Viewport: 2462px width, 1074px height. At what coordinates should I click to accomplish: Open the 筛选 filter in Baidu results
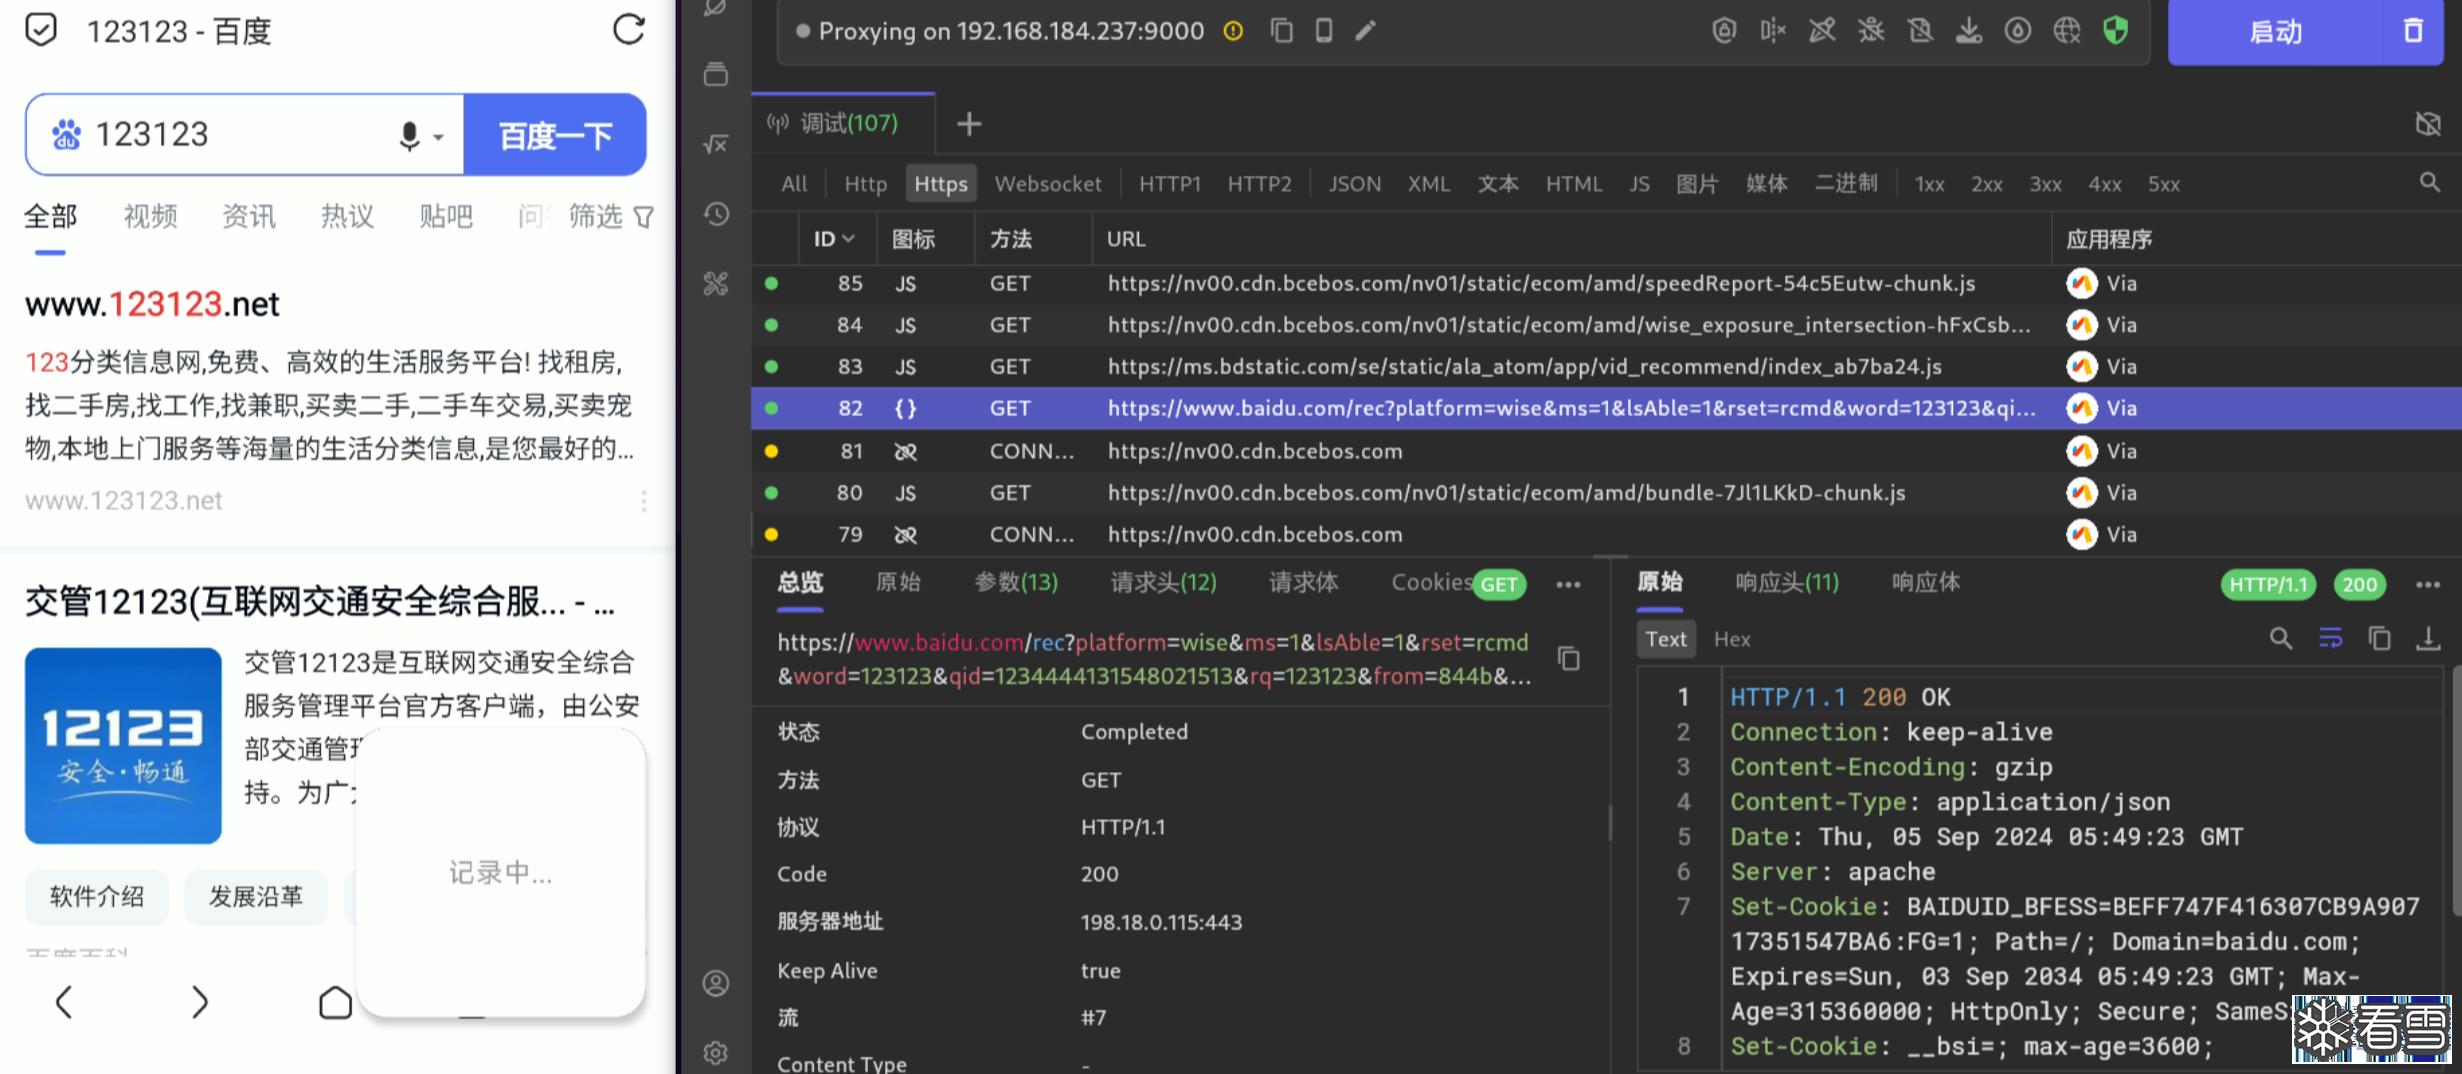(x=611, y=216)
